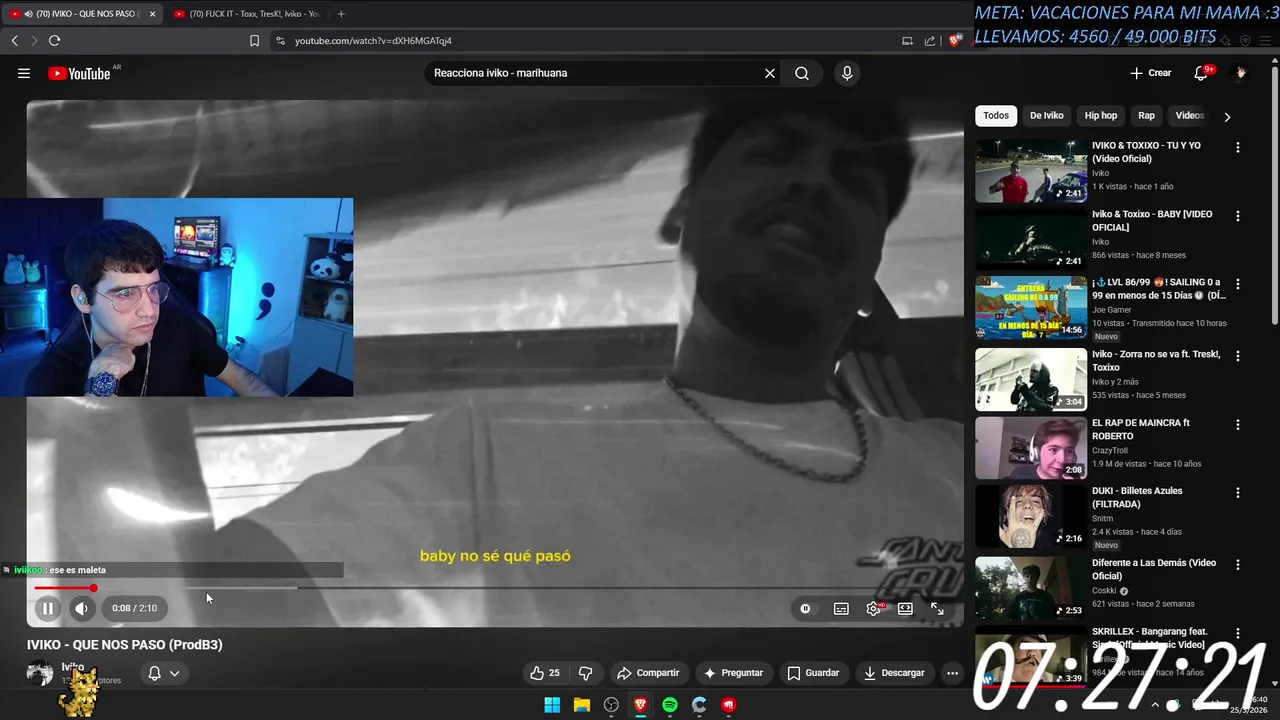The height and width of the screenshot is (720, 1280).
Task: Toggle the autoplay switch in the player
Action: click(805, 608)
